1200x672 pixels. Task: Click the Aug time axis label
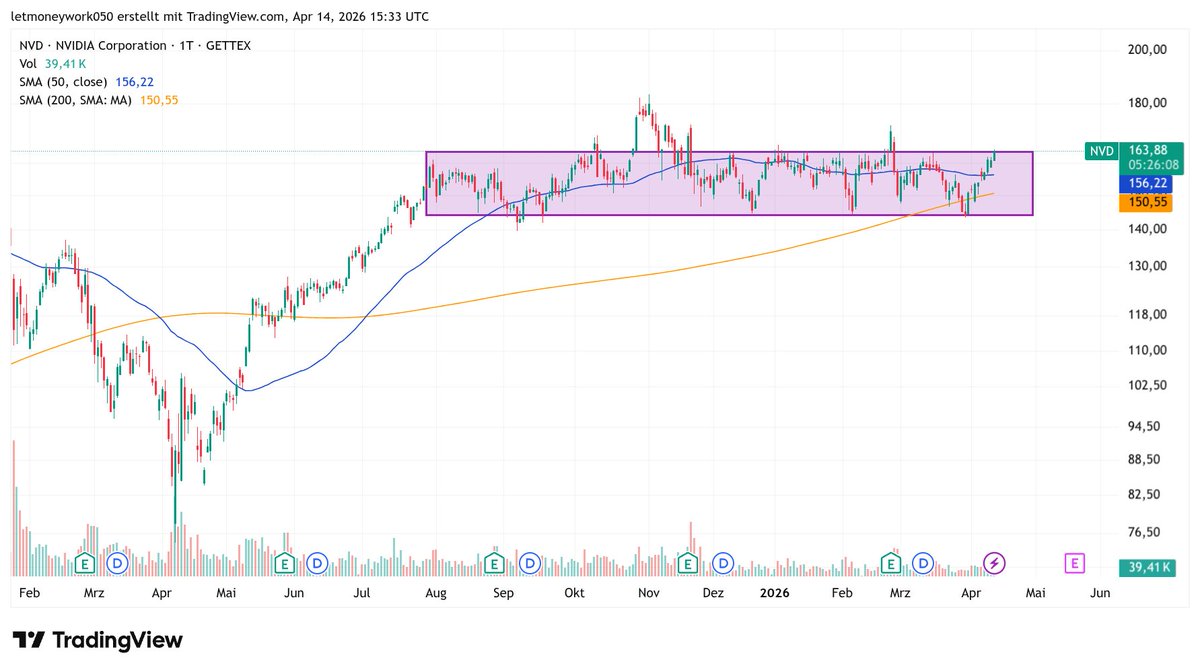click(x=434, y=593)
